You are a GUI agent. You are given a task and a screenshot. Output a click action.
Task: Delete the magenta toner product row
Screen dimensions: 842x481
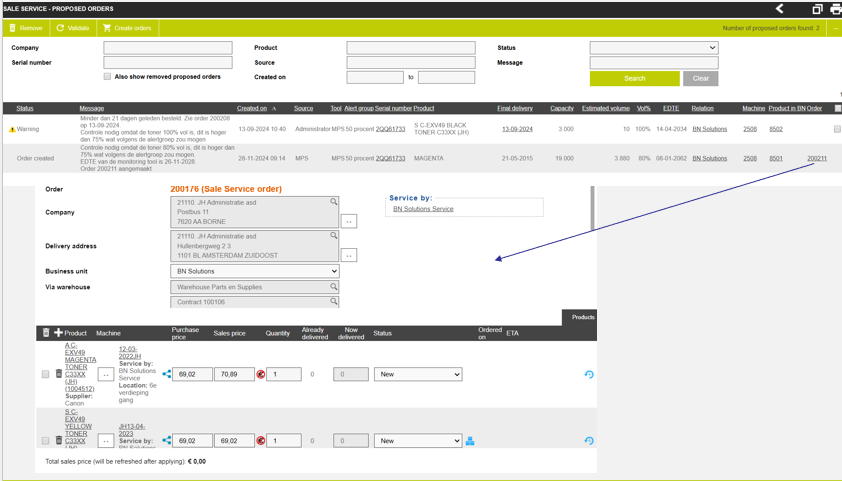coord(59,375)
